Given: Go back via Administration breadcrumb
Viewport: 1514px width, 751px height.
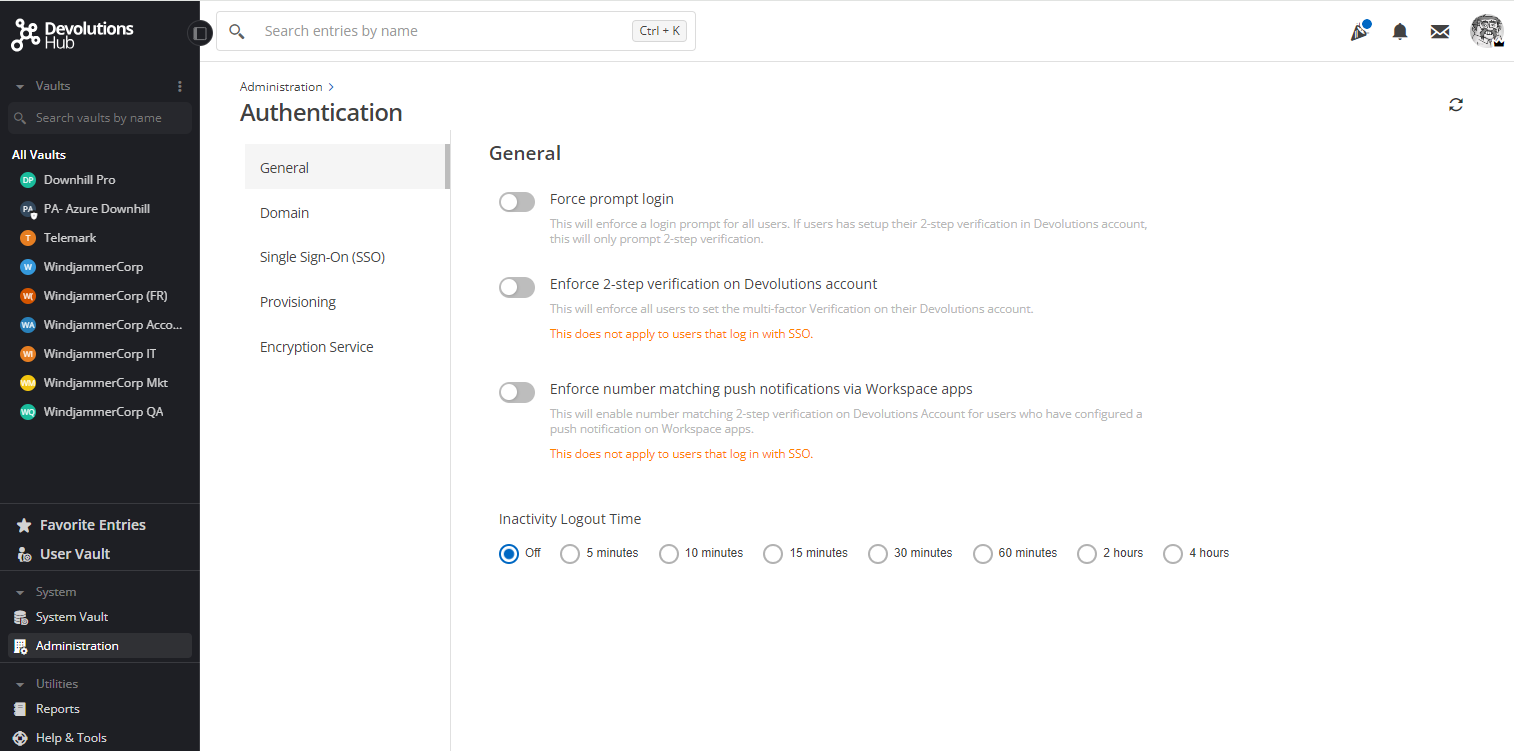Looking at the screenshot, I should [281, 87].
